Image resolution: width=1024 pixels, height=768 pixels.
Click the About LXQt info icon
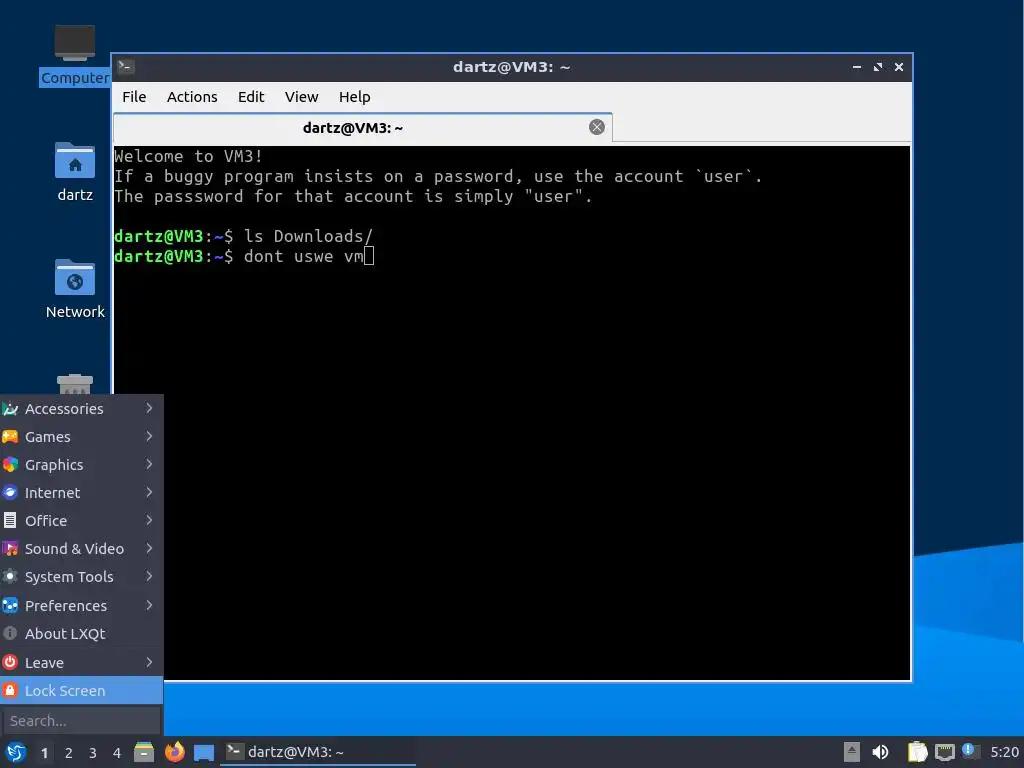point(10,634)
